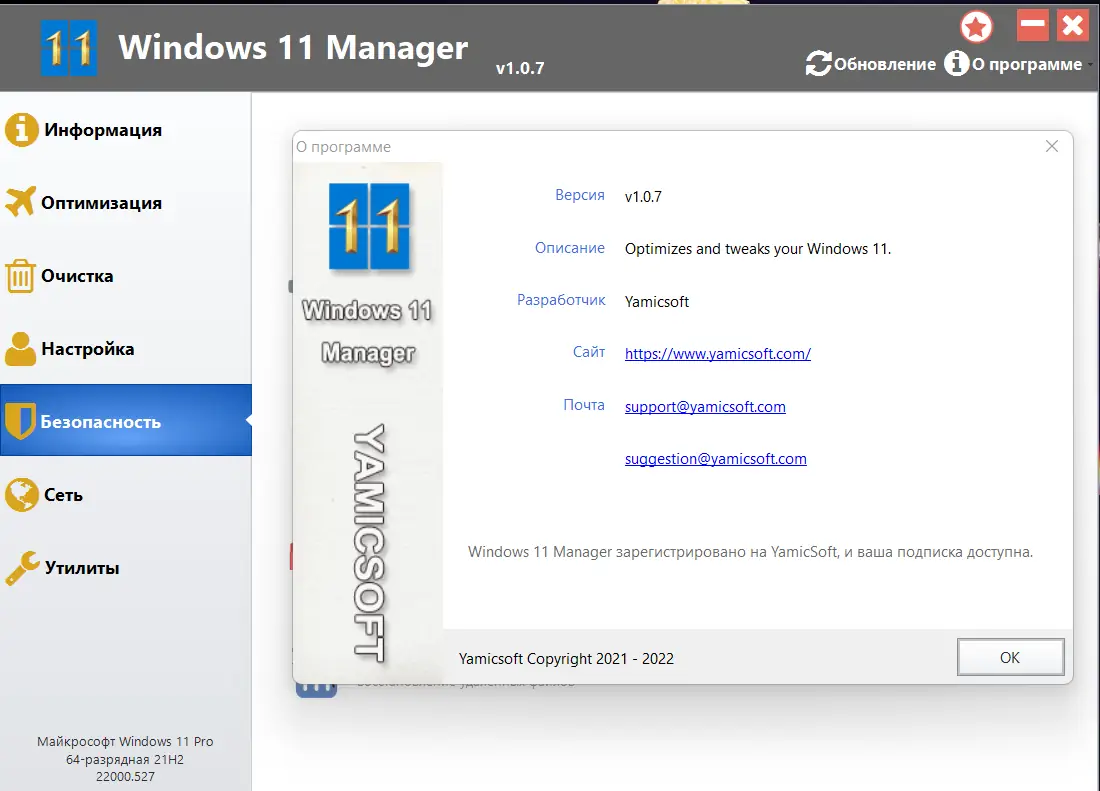Click the Сеть globe icon
Image resolution: width=1100 pixels, height=791 pixels.
point(21,494)
